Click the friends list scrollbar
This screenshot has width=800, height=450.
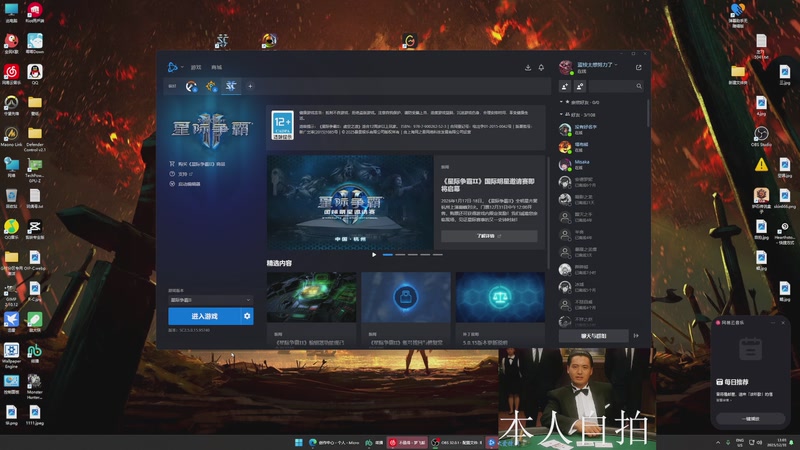click(x=648, y=113)
